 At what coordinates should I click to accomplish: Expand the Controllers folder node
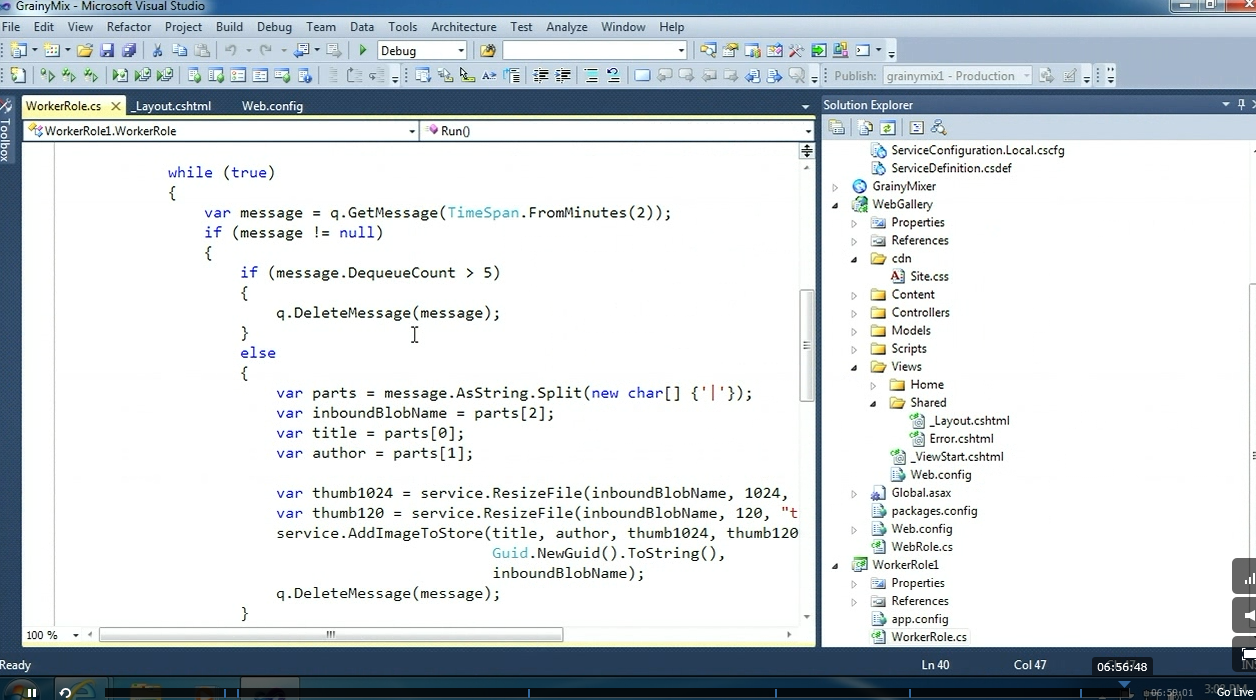(x=854, y=313)
